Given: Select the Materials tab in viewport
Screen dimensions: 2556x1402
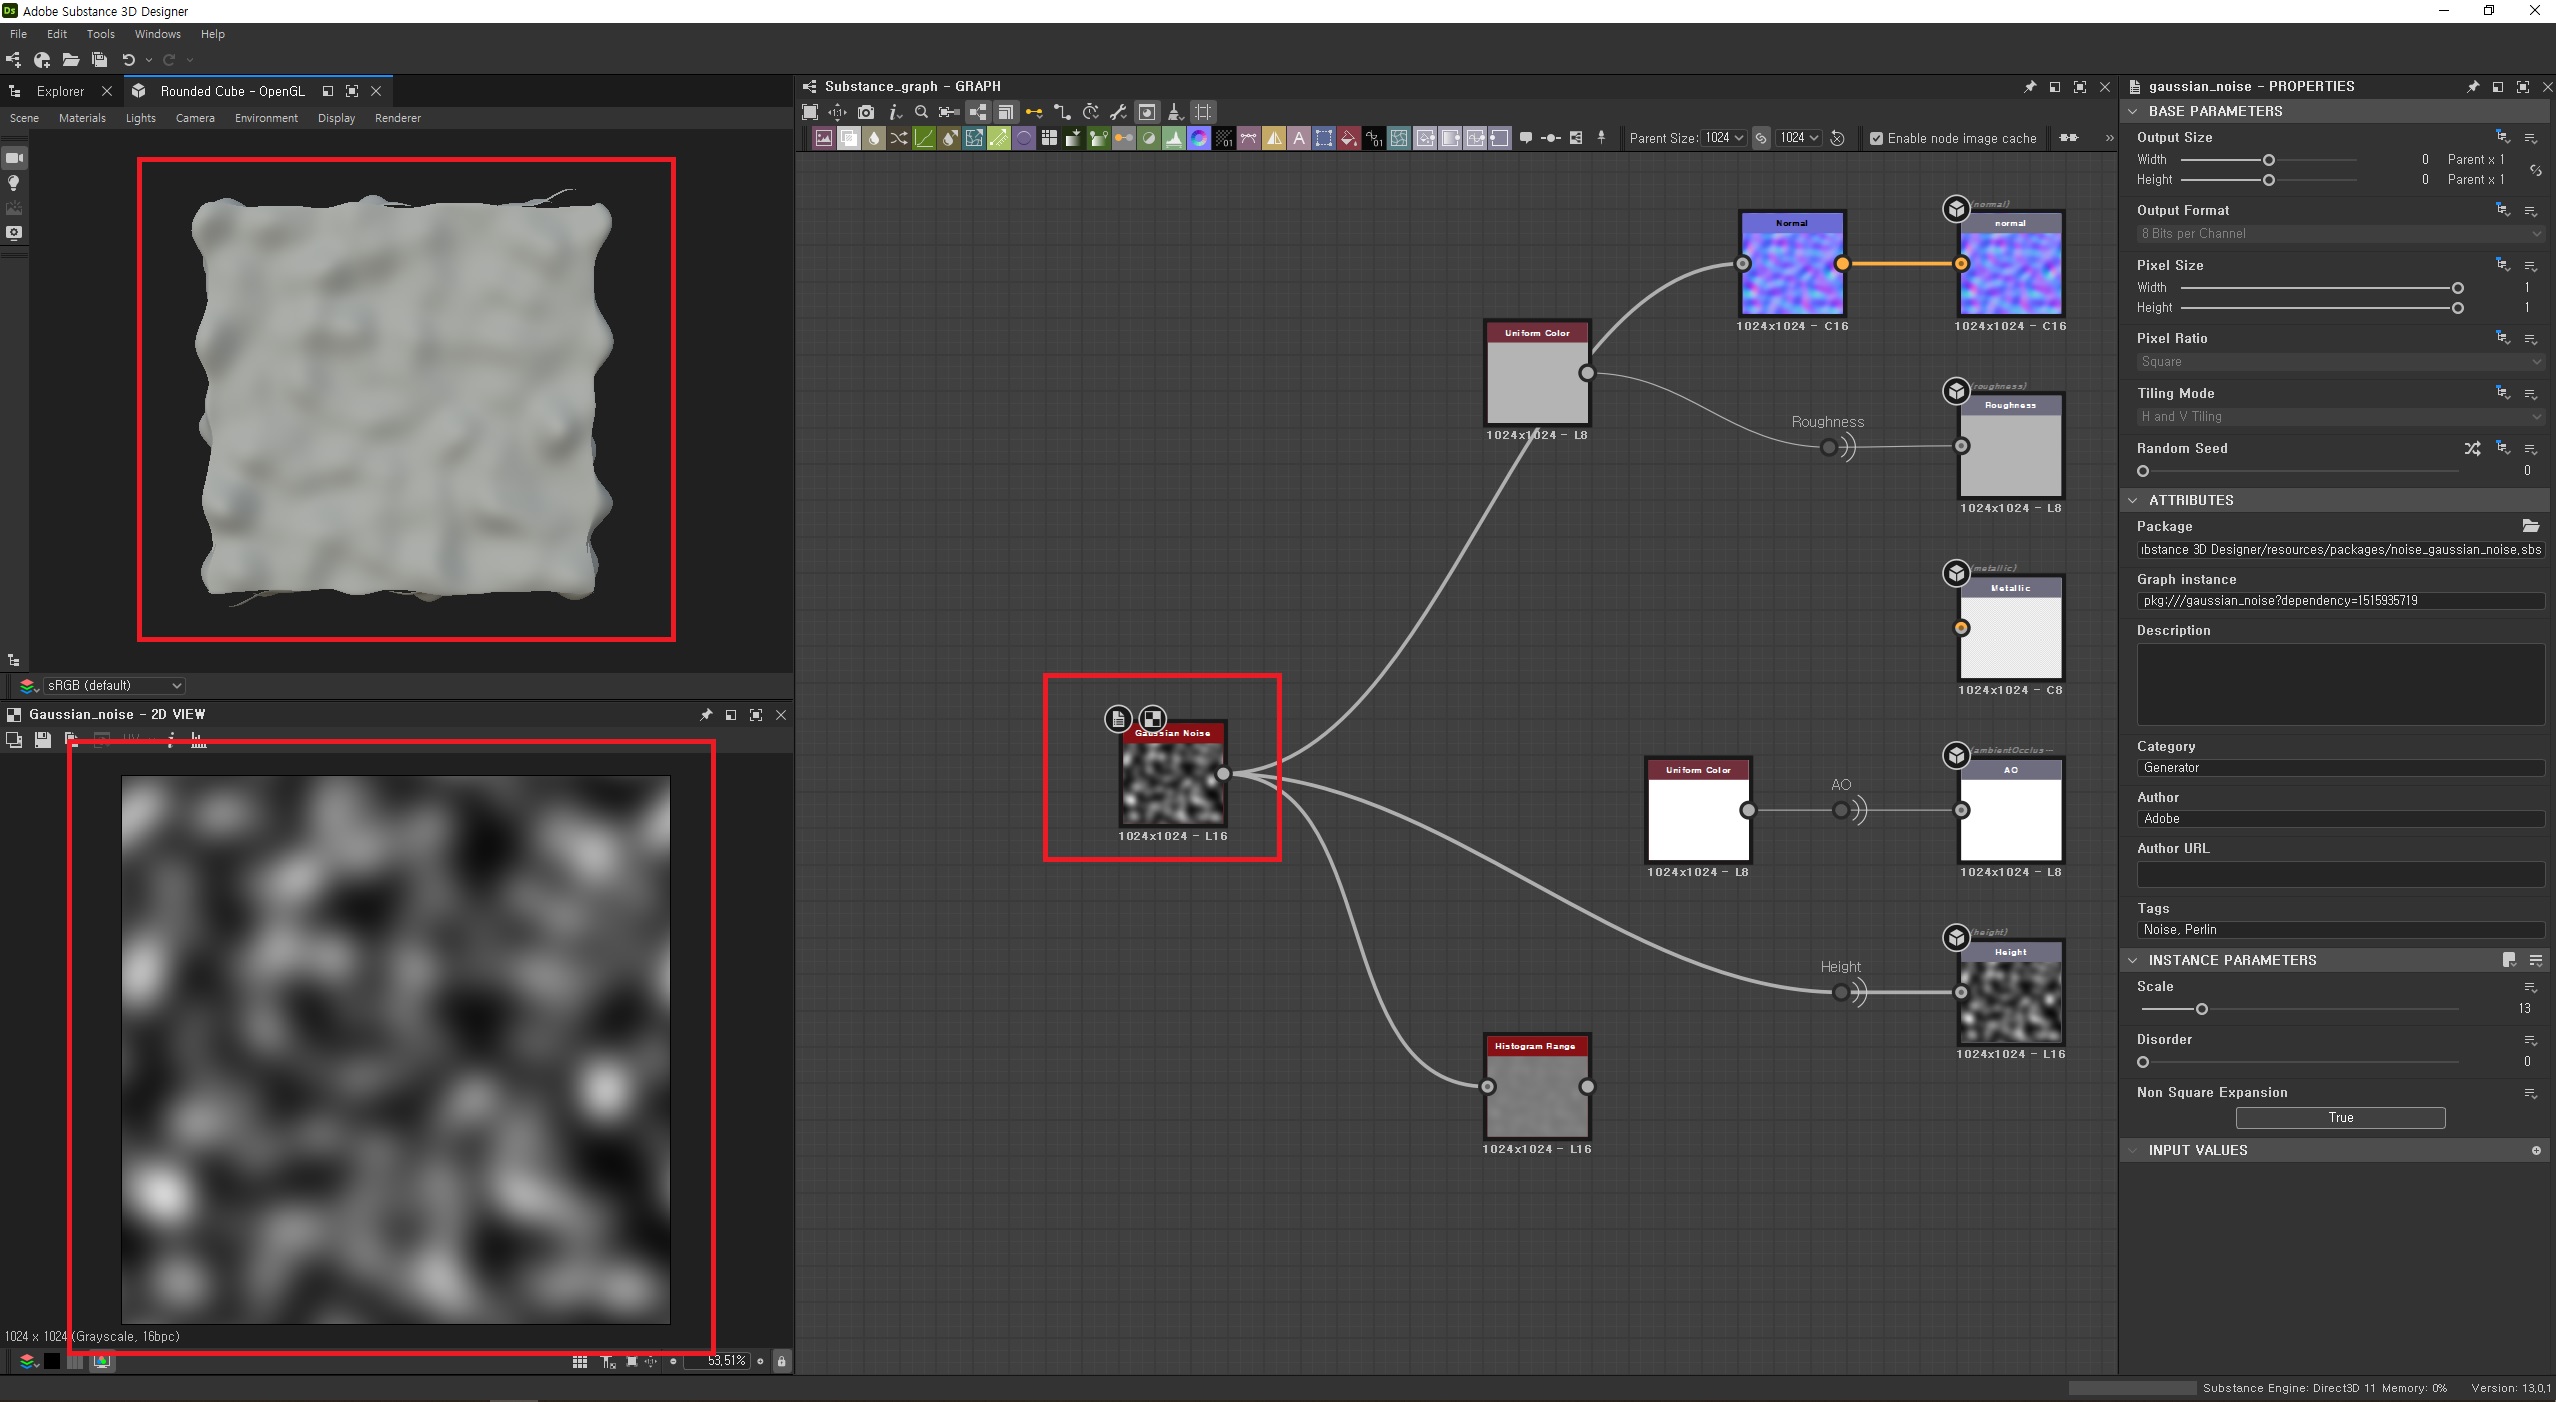Looking at the screenshot, I should tap(79, 117).
